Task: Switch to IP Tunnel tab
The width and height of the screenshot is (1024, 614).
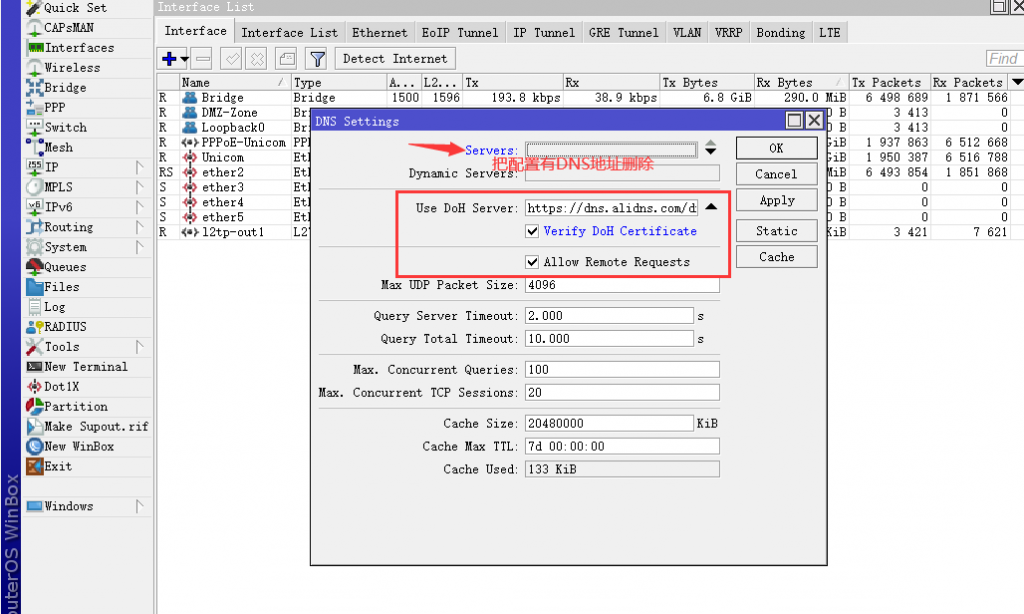Action: [x=543, y=33]
